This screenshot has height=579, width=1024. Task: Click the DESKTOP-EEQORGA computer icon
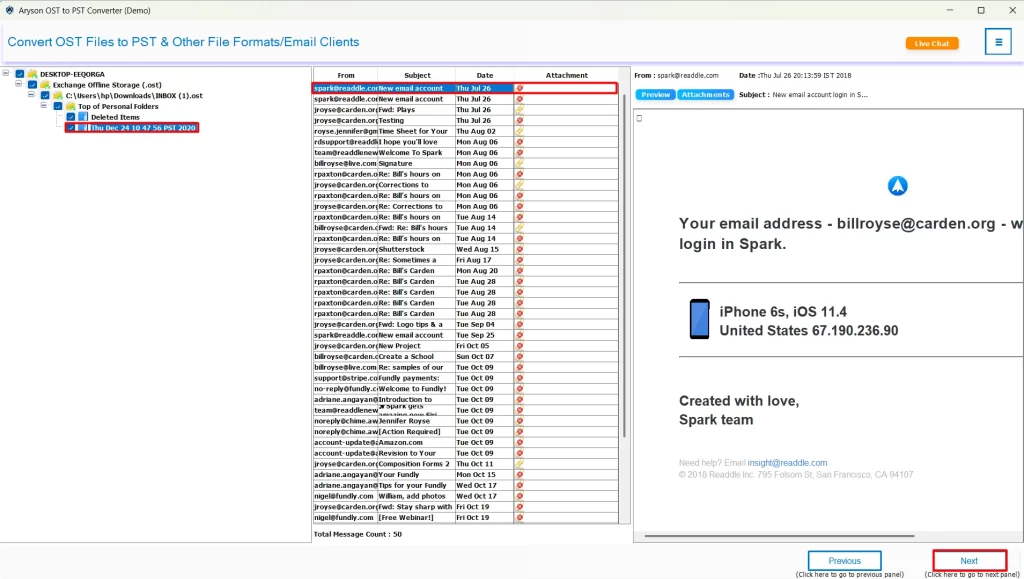(33, 74)
